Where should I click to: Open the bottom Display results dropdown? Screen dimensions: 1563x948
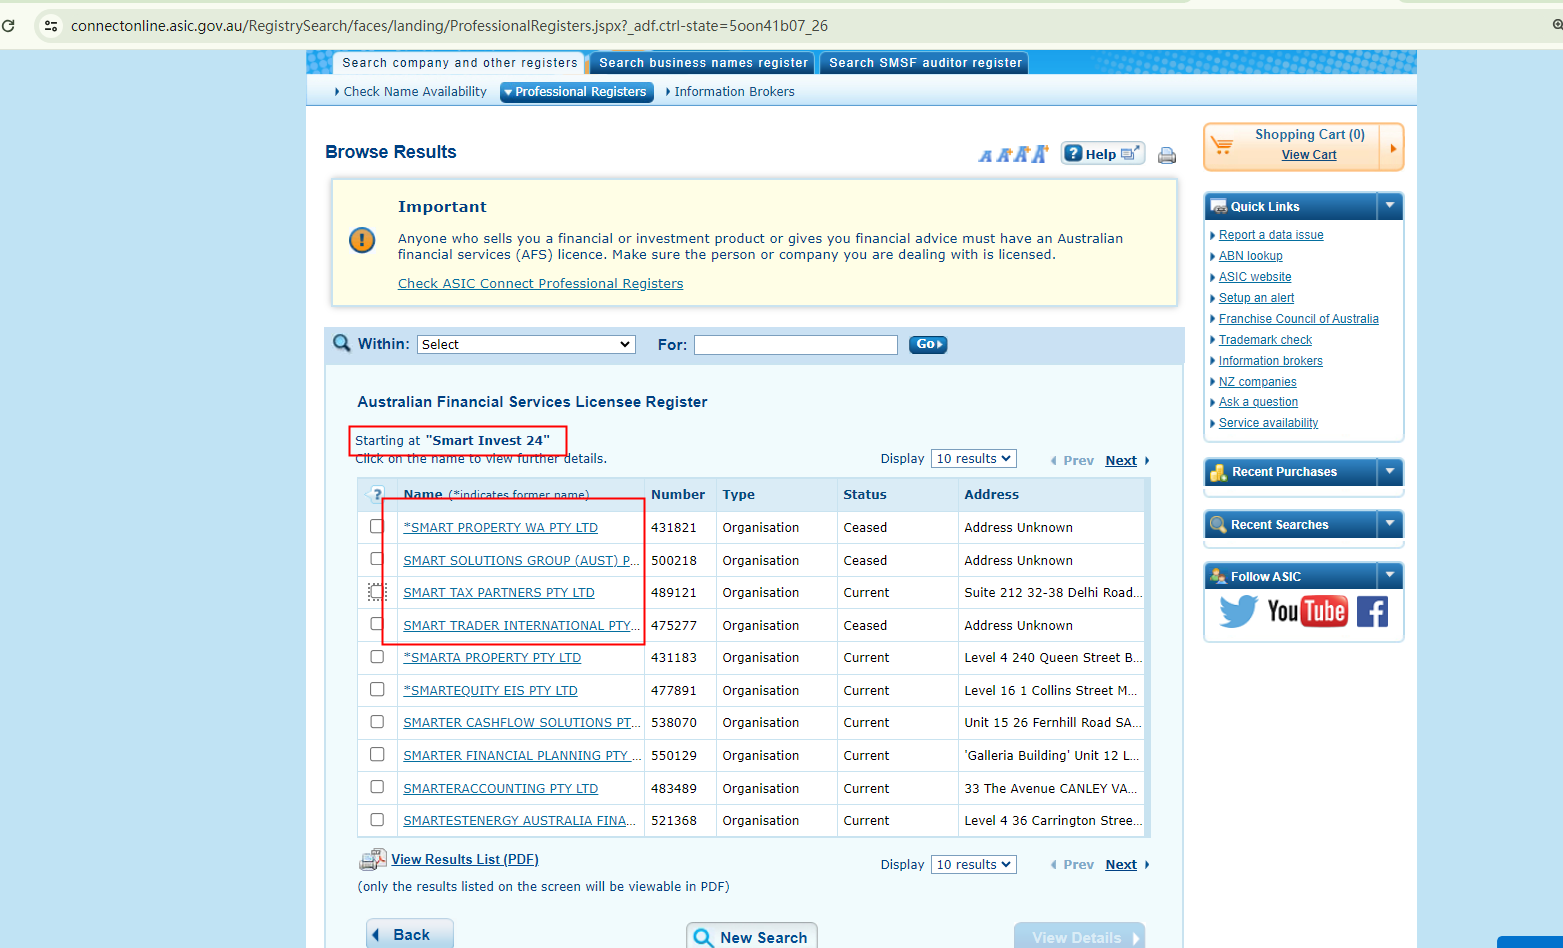pos(973,864)
